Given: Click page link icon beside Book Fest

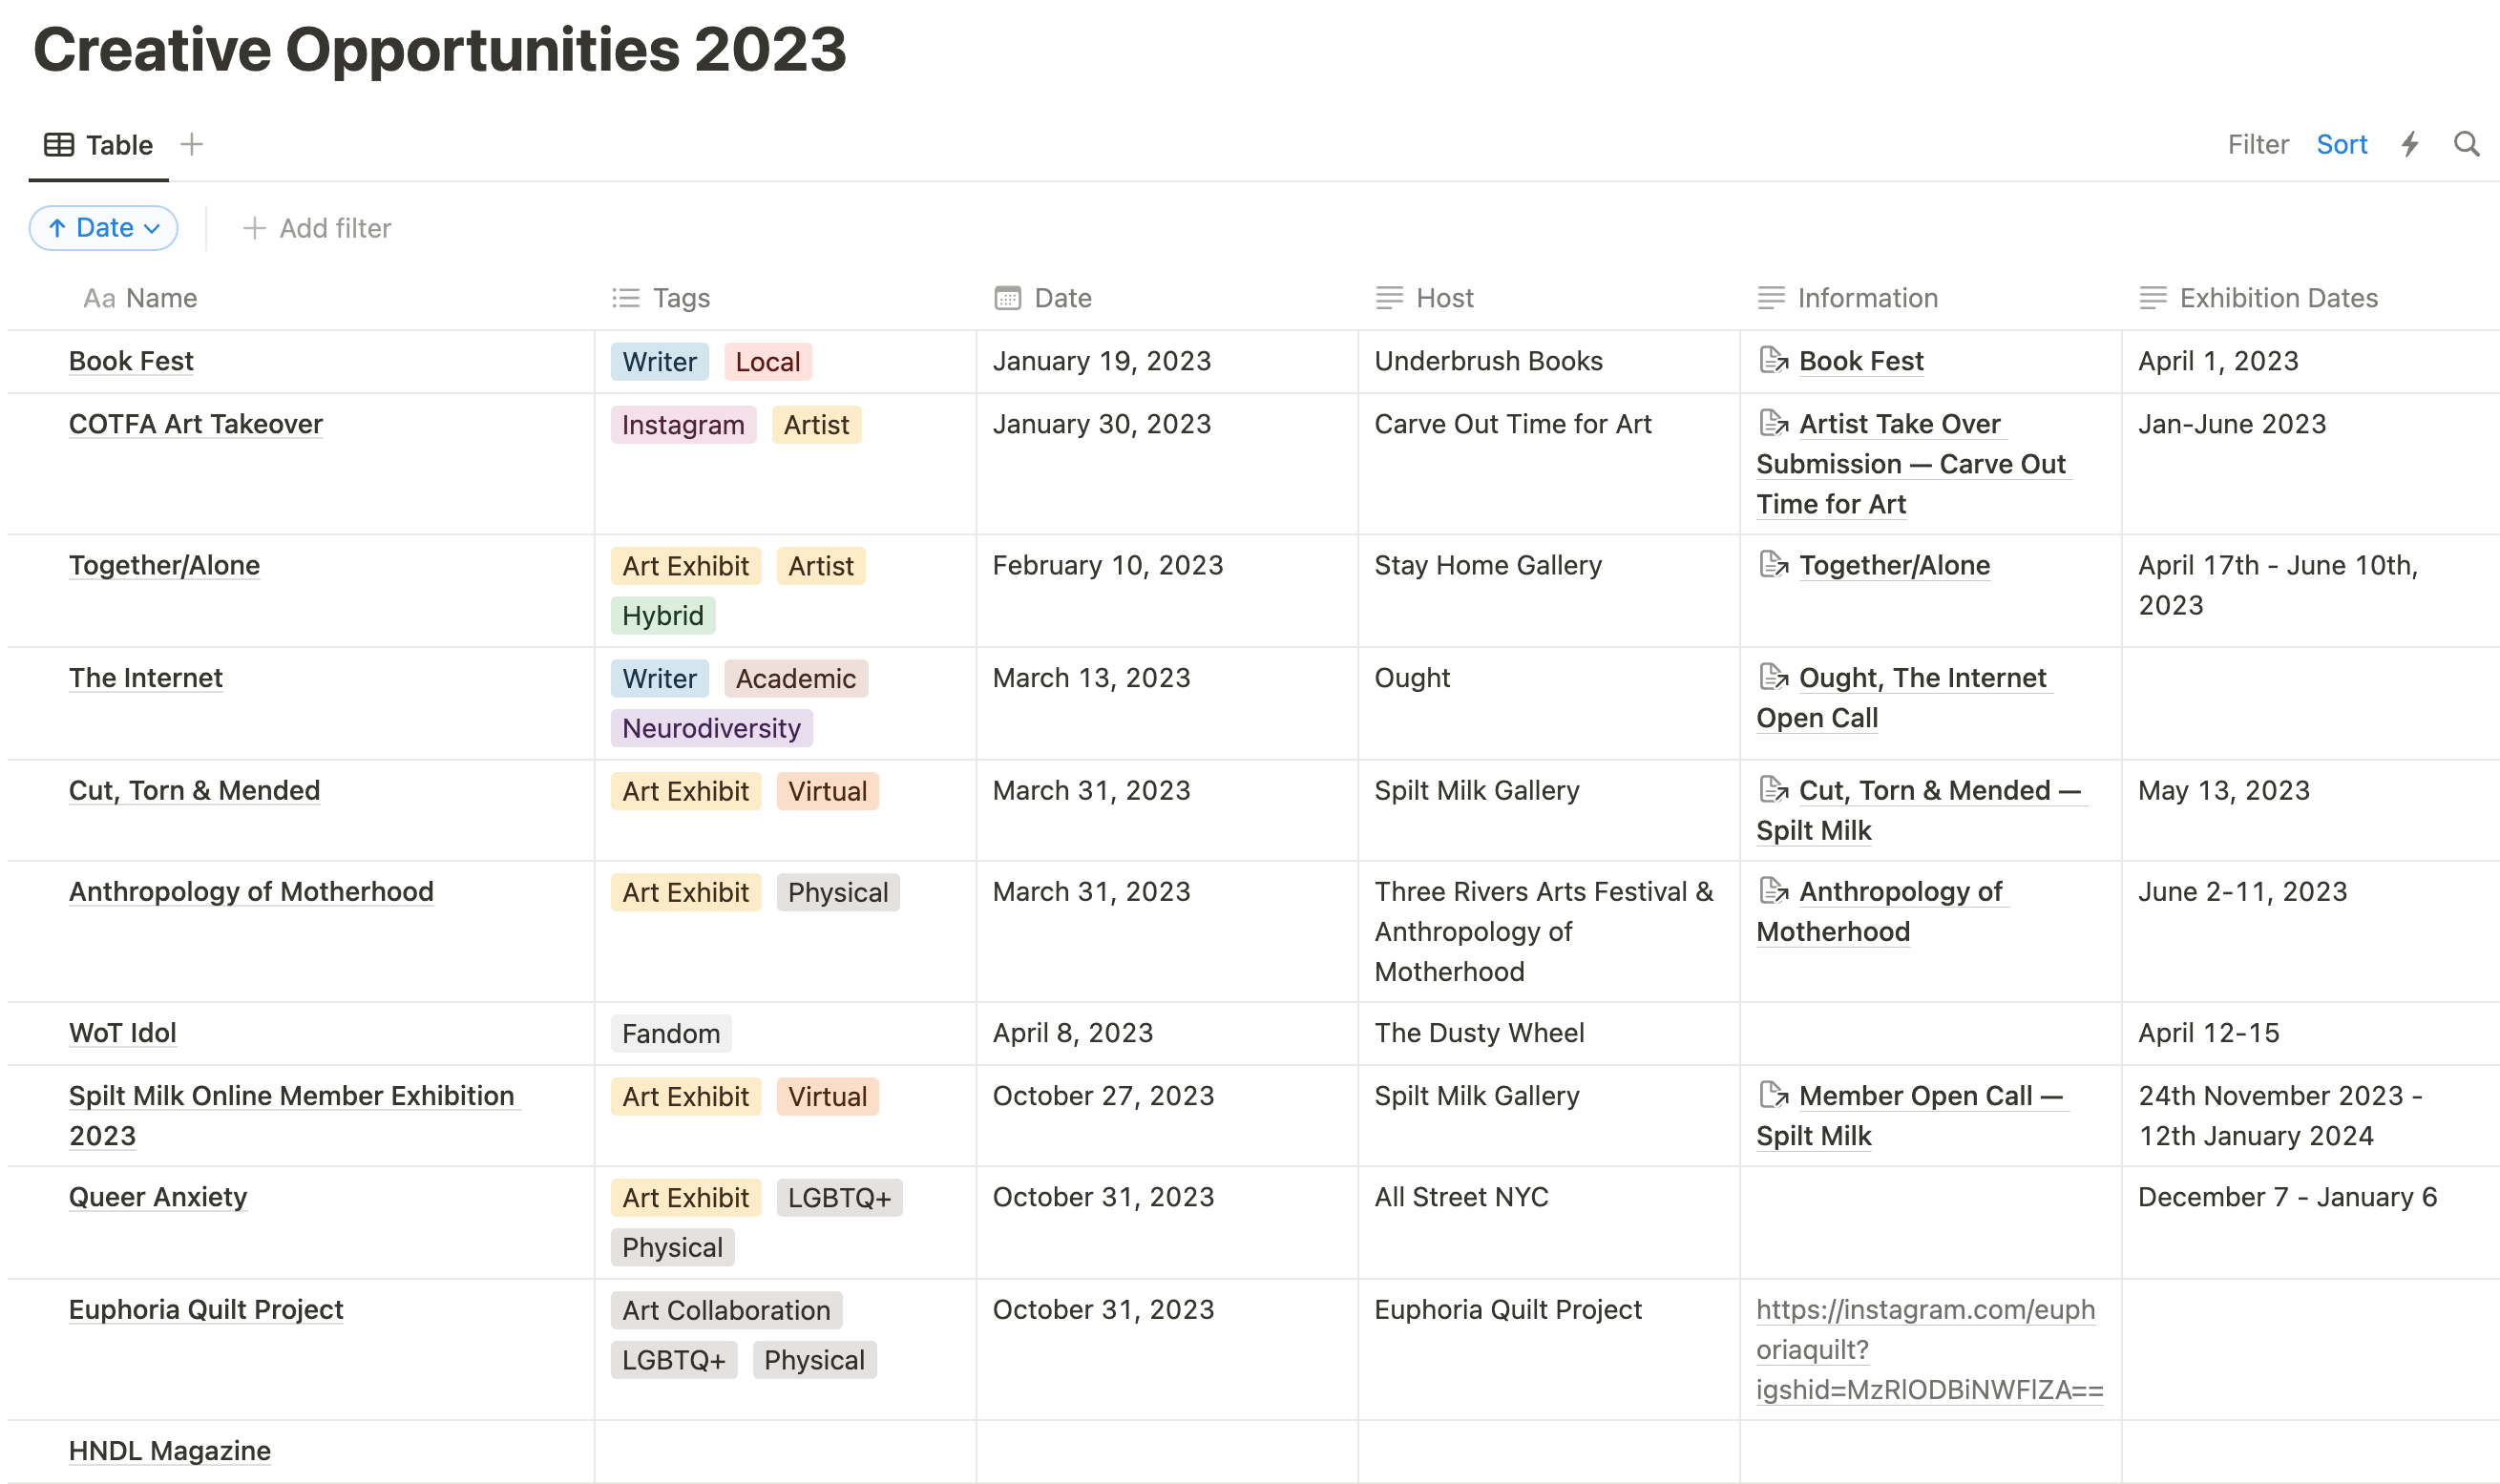Looking at the screenshot, I should (1773, 360).
